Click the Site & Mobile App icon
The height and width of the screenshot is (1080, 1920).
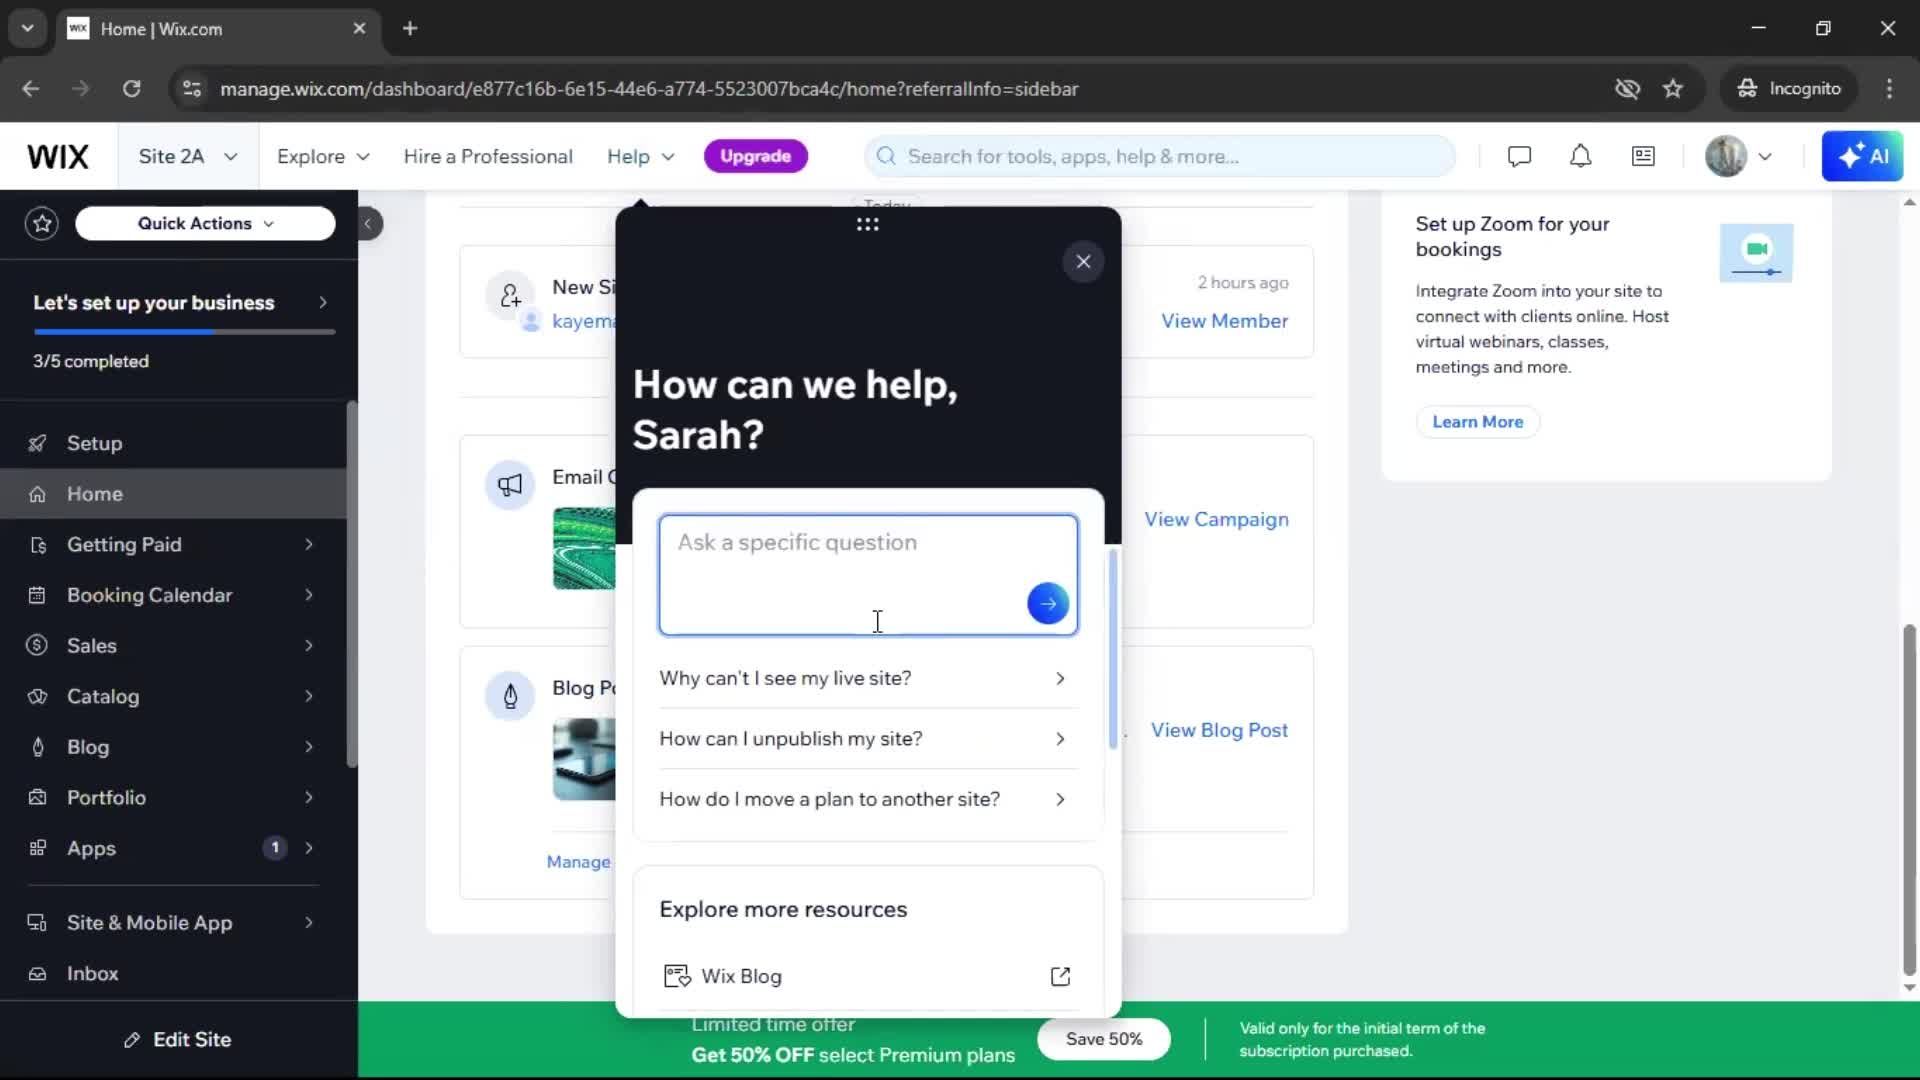tap(37, 923)
